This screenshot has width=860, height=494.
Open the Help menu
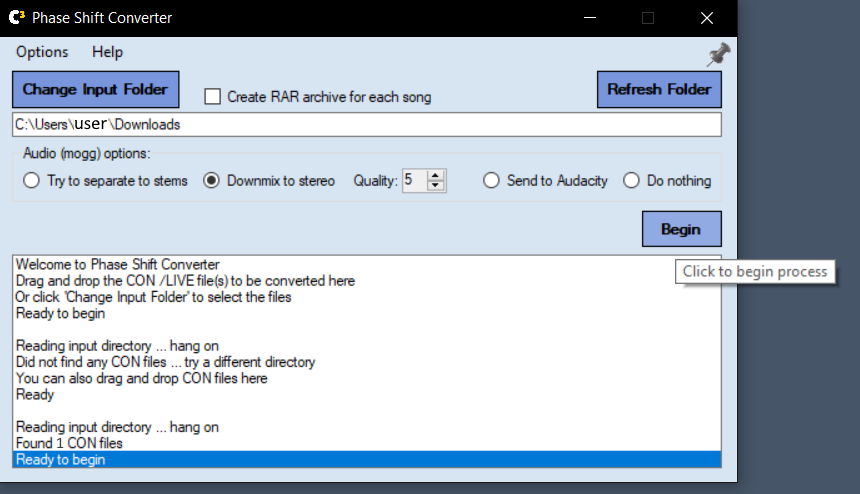[x=108, y=52]
